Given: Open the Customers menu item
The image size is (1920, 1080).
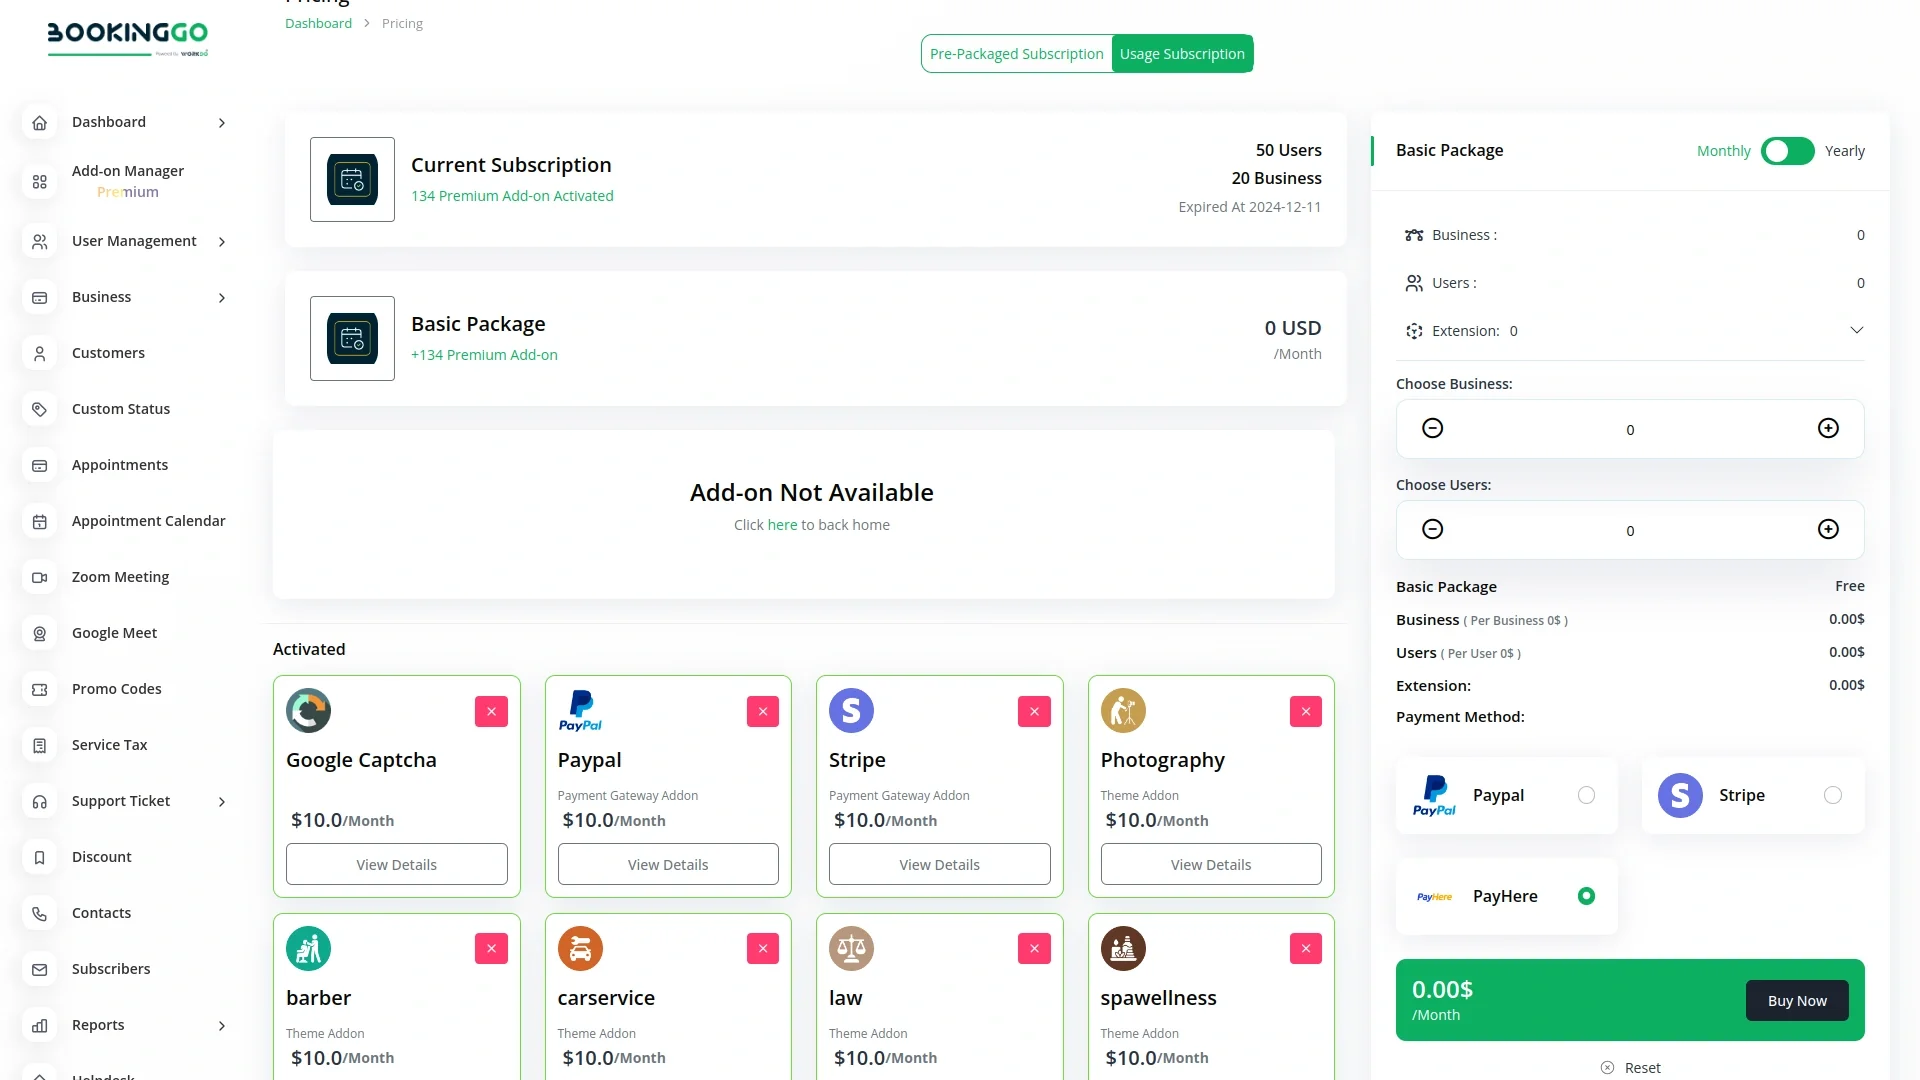Looking at the screenshot, I should click(108, 353).
